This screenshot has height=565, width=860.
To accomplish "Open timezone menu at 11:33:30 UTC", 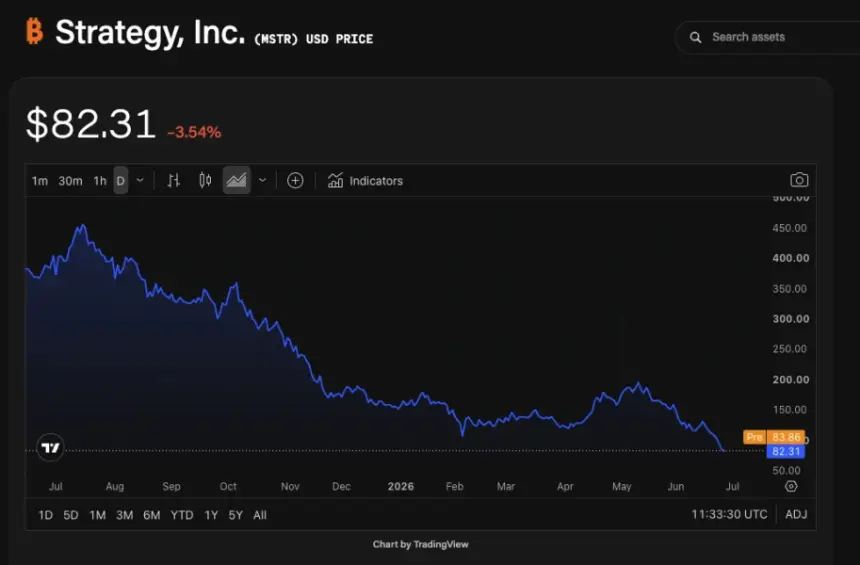I will (729, 515).
